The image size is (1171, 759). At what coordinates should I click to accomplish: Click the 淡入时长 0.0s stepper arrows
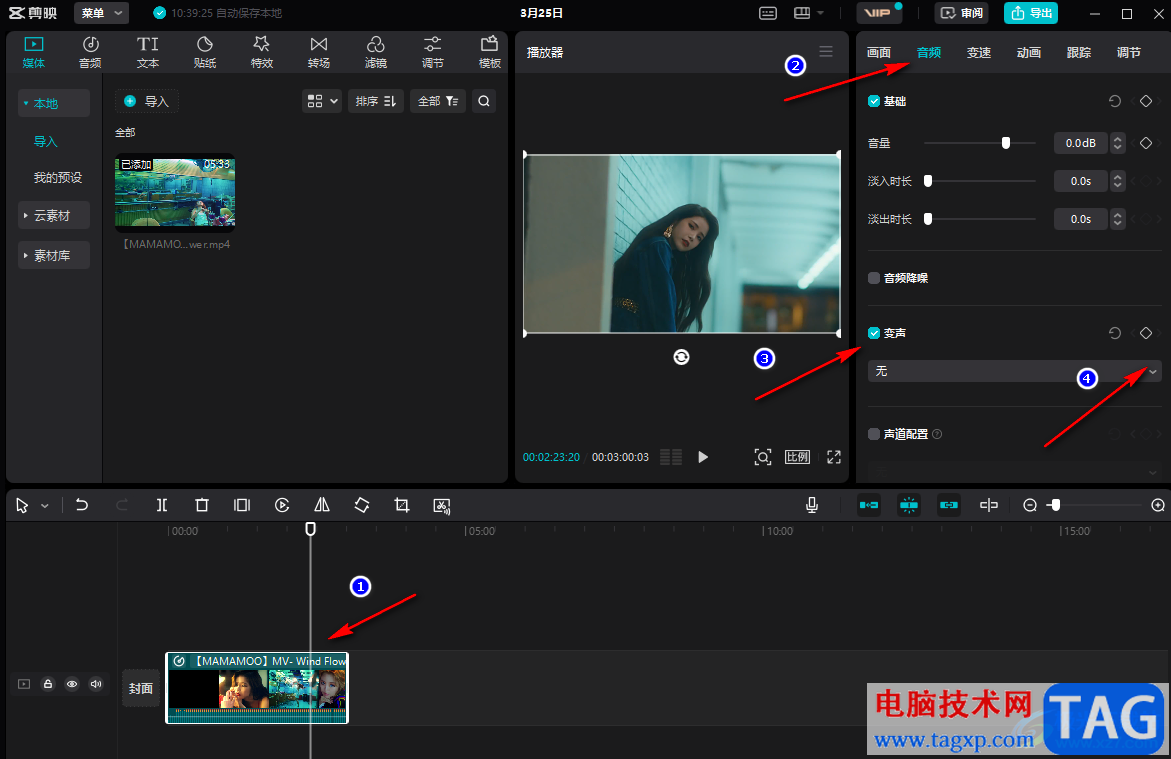pyautogui.click(x=1118, y=181)
